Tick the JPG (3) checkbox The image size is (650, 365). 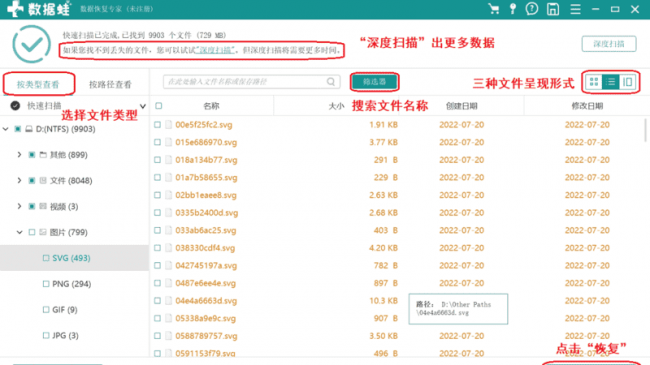point(46,335)
